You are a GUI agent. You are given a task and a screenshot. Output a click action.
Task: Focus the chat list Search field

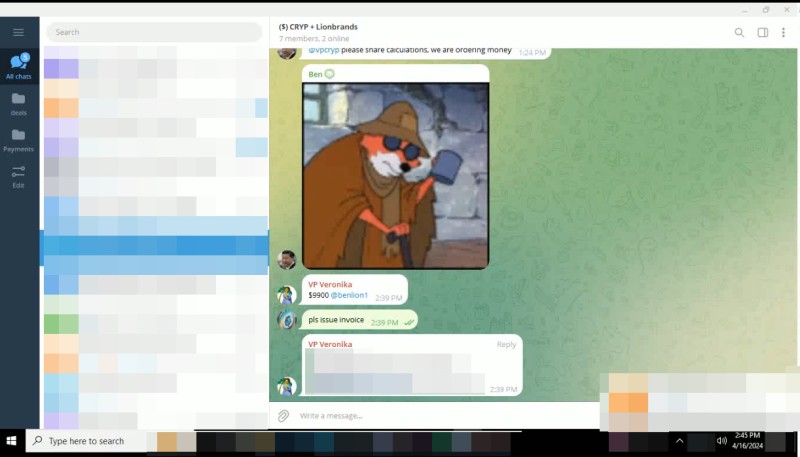[154, 32]
